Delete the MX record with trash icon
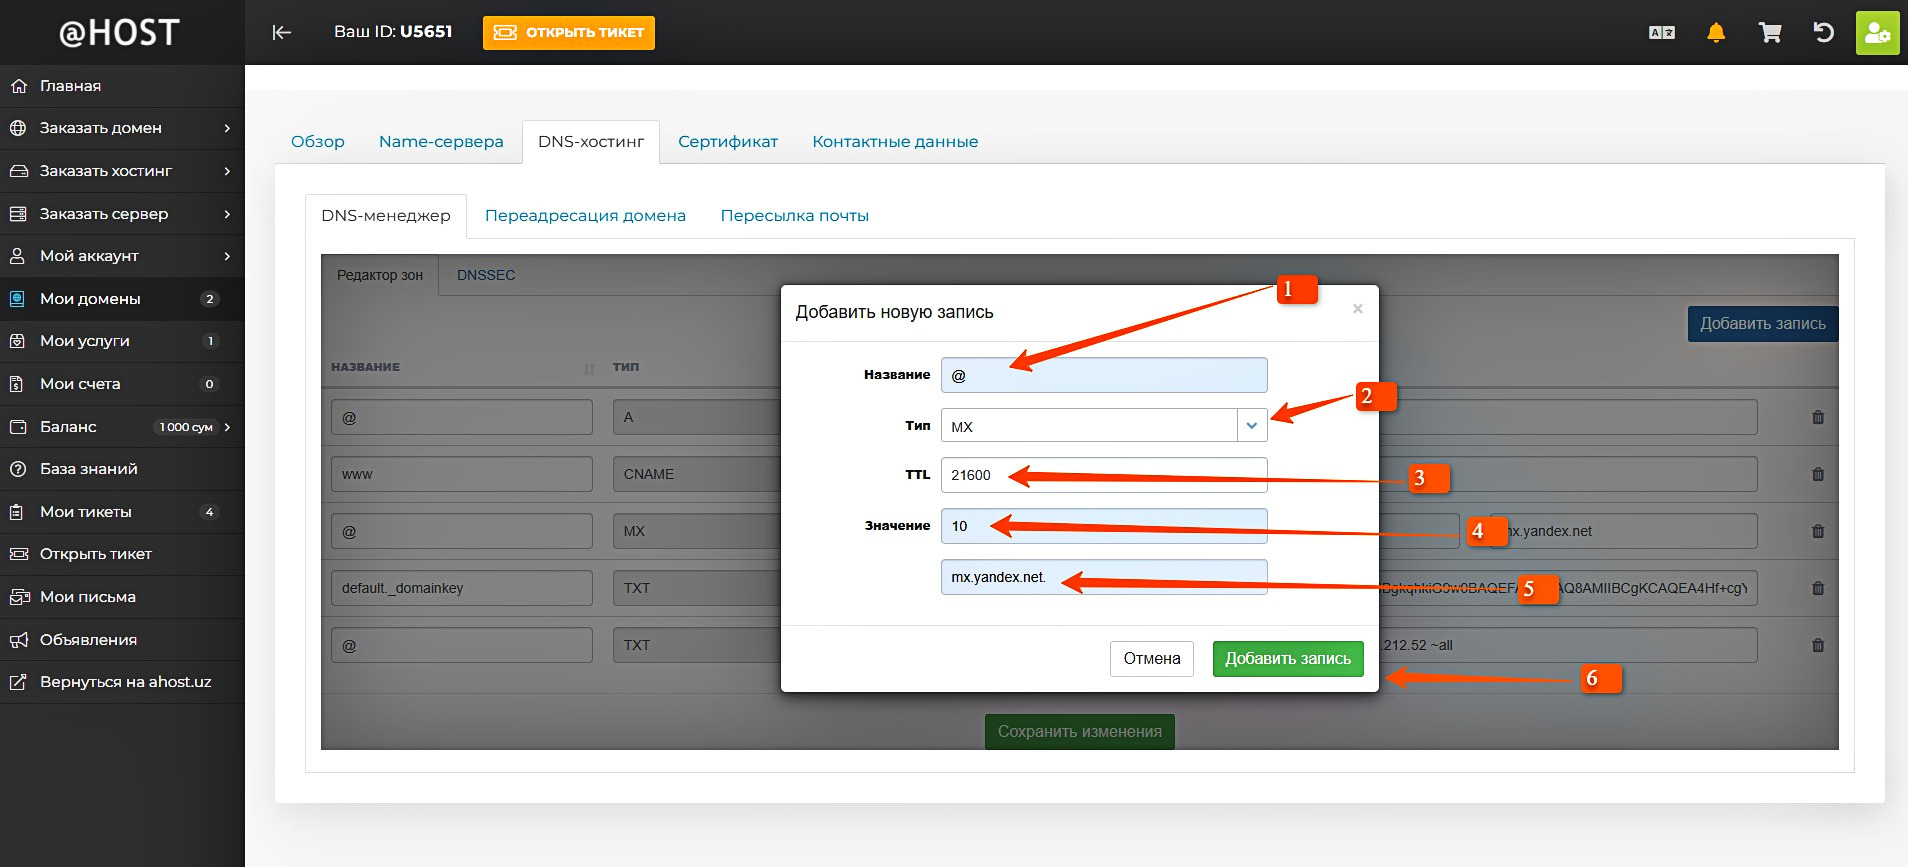Viewport: 1908px width, 867px height. (x=1818, y=531)
